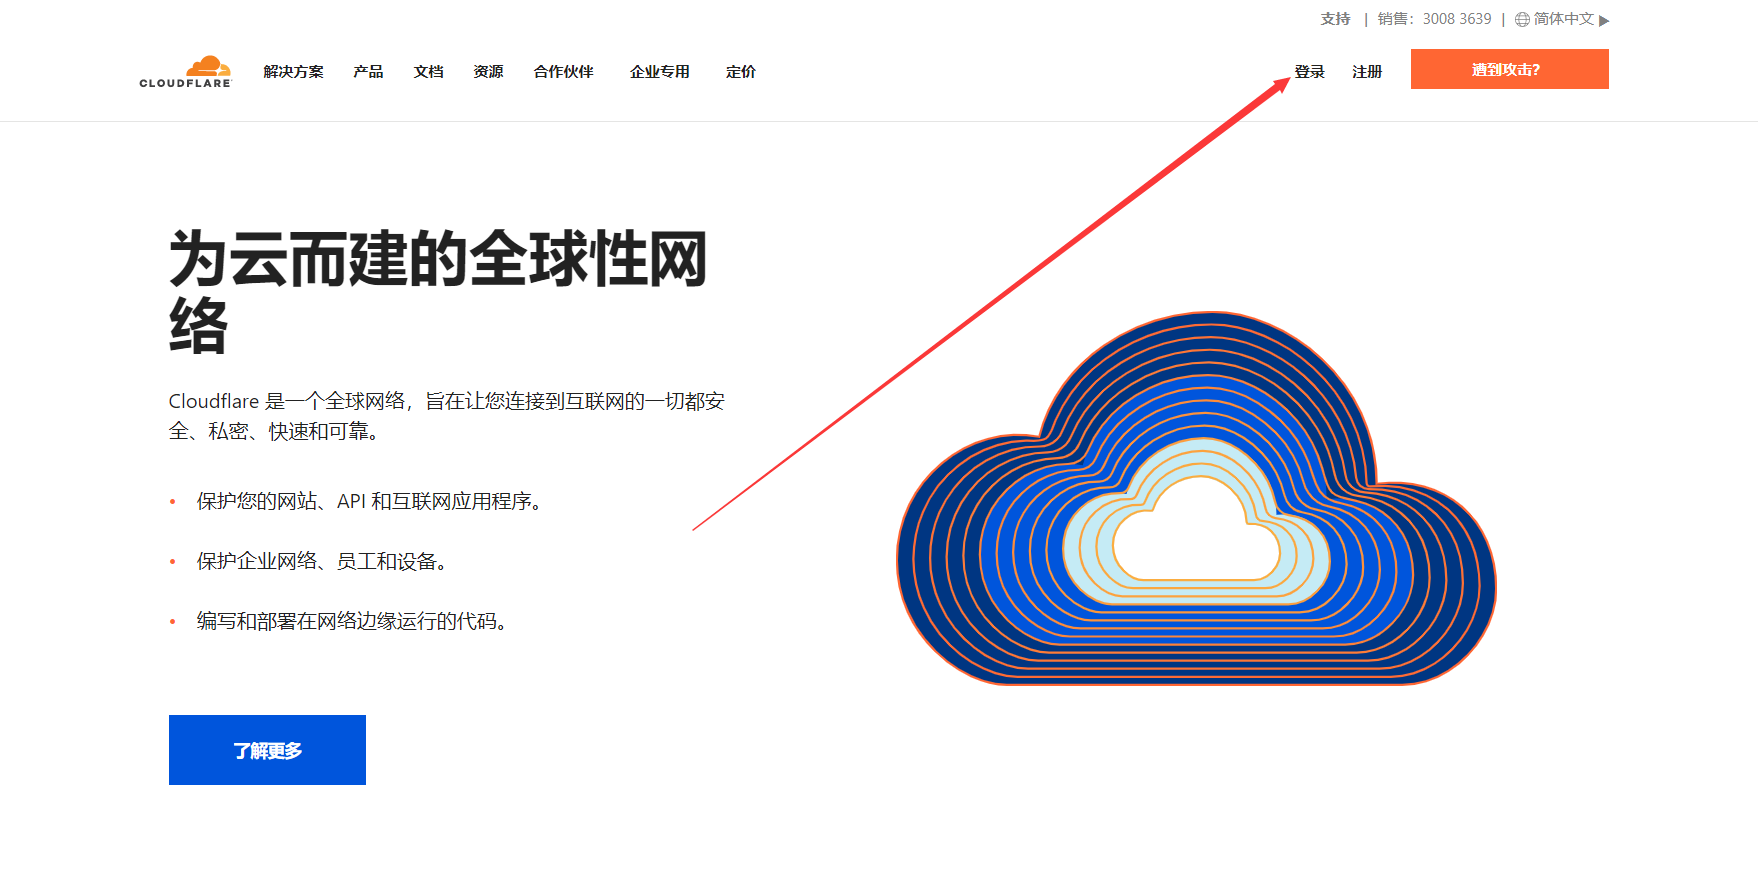Go to the 定价 page
This screenshot has height=892, width=1758.
pos(741,72)
